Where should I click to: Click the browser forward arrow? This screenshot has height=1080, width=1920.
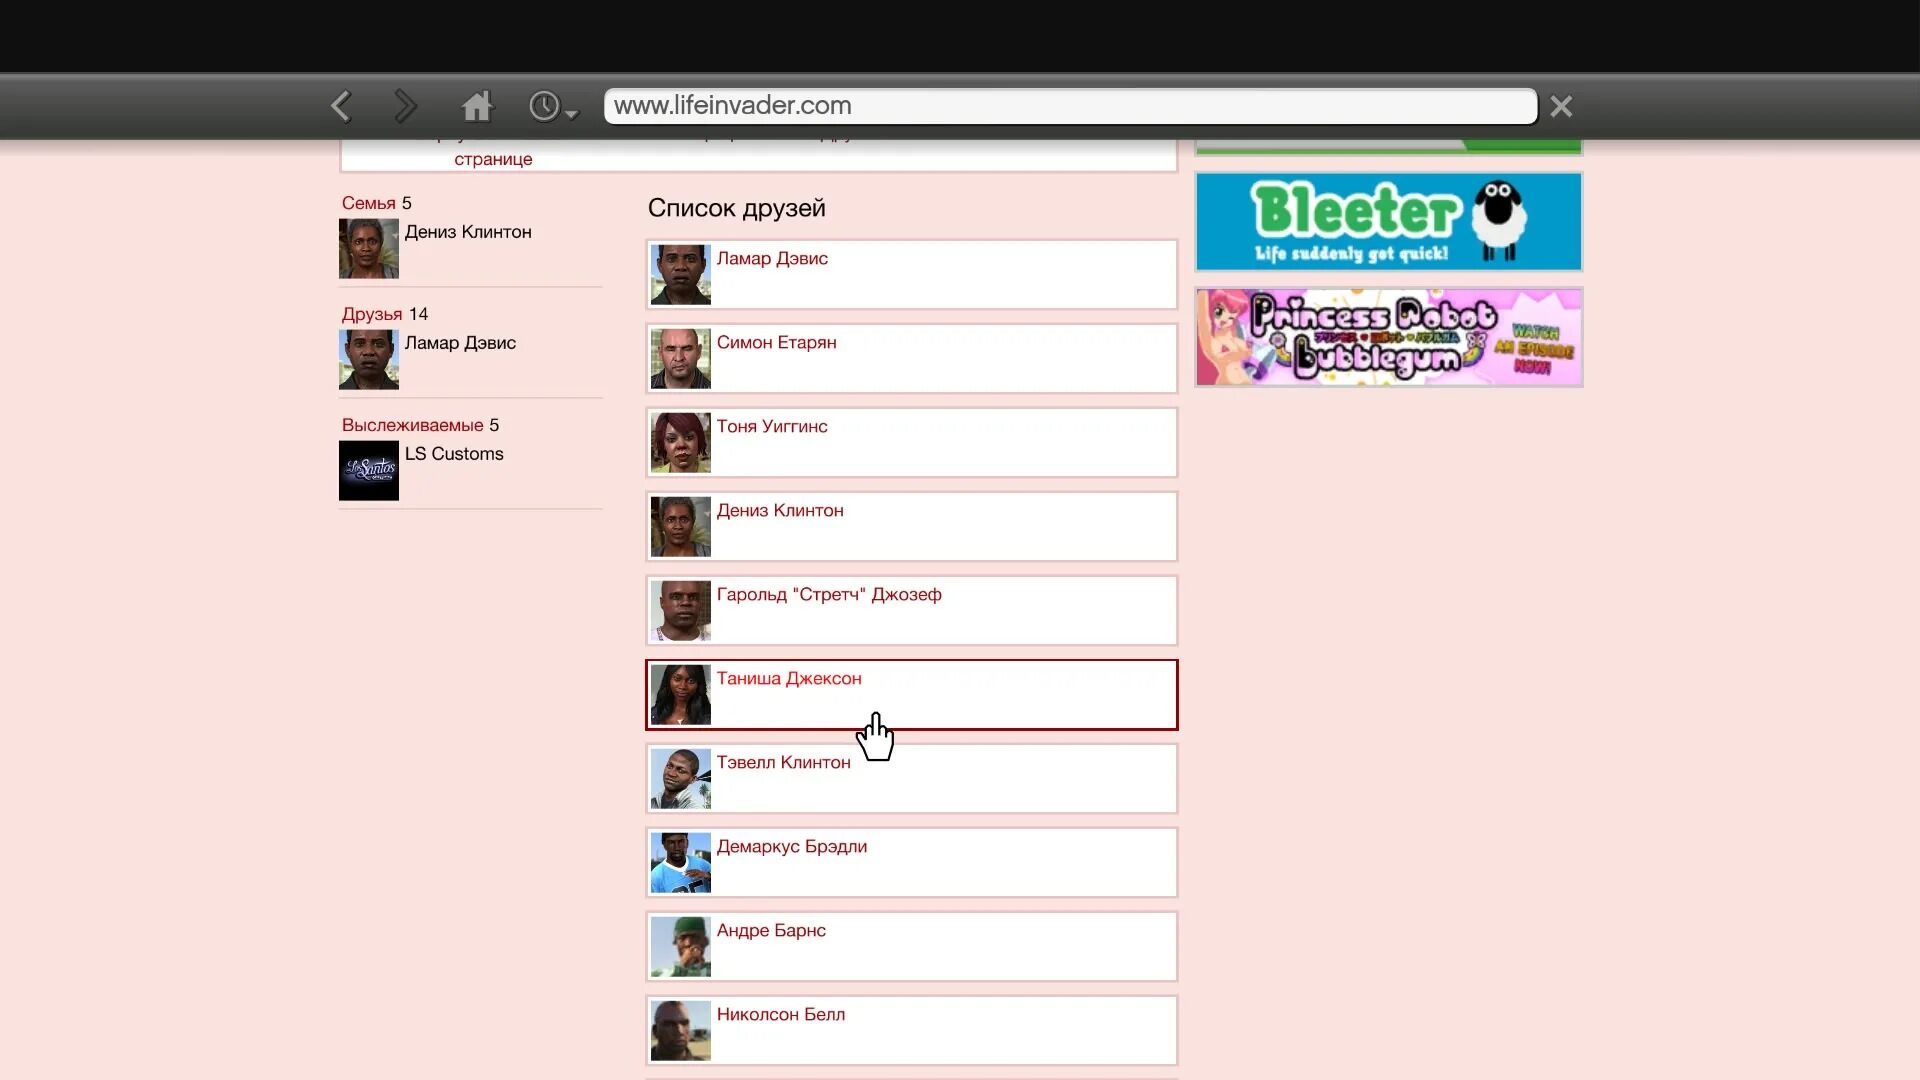405,106
